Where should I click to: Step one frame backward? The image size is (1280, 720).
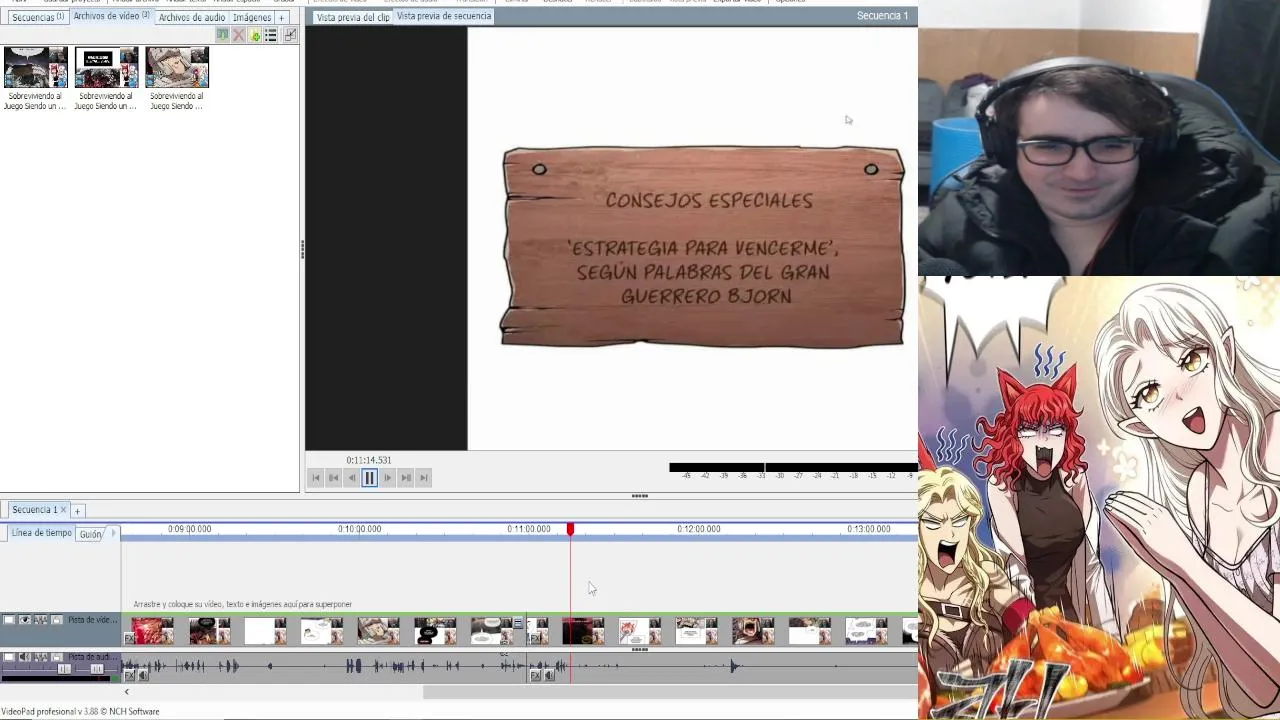pyautogui.click(x=352, y=478)
